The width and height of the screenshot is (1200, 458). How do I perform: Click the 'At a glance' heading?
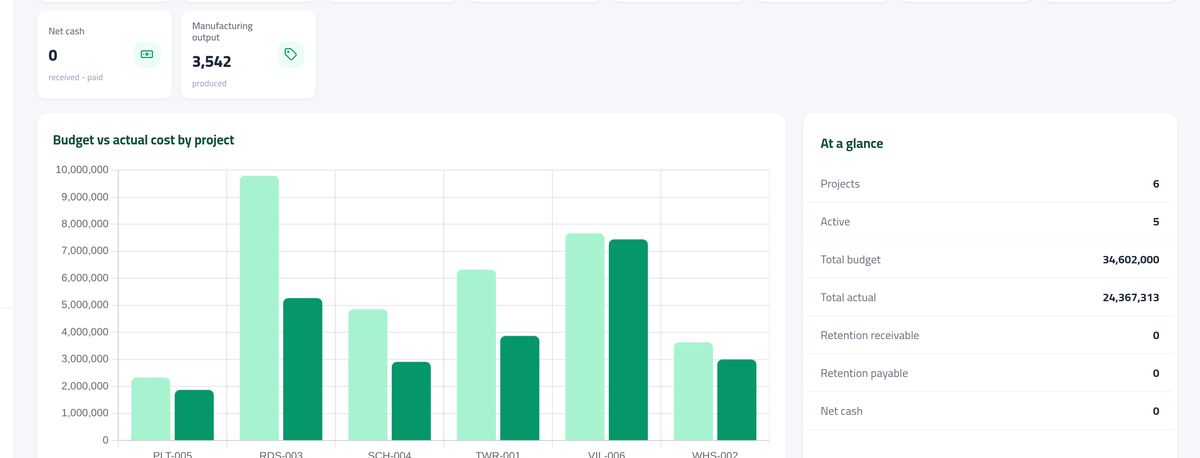pos(852,143)
